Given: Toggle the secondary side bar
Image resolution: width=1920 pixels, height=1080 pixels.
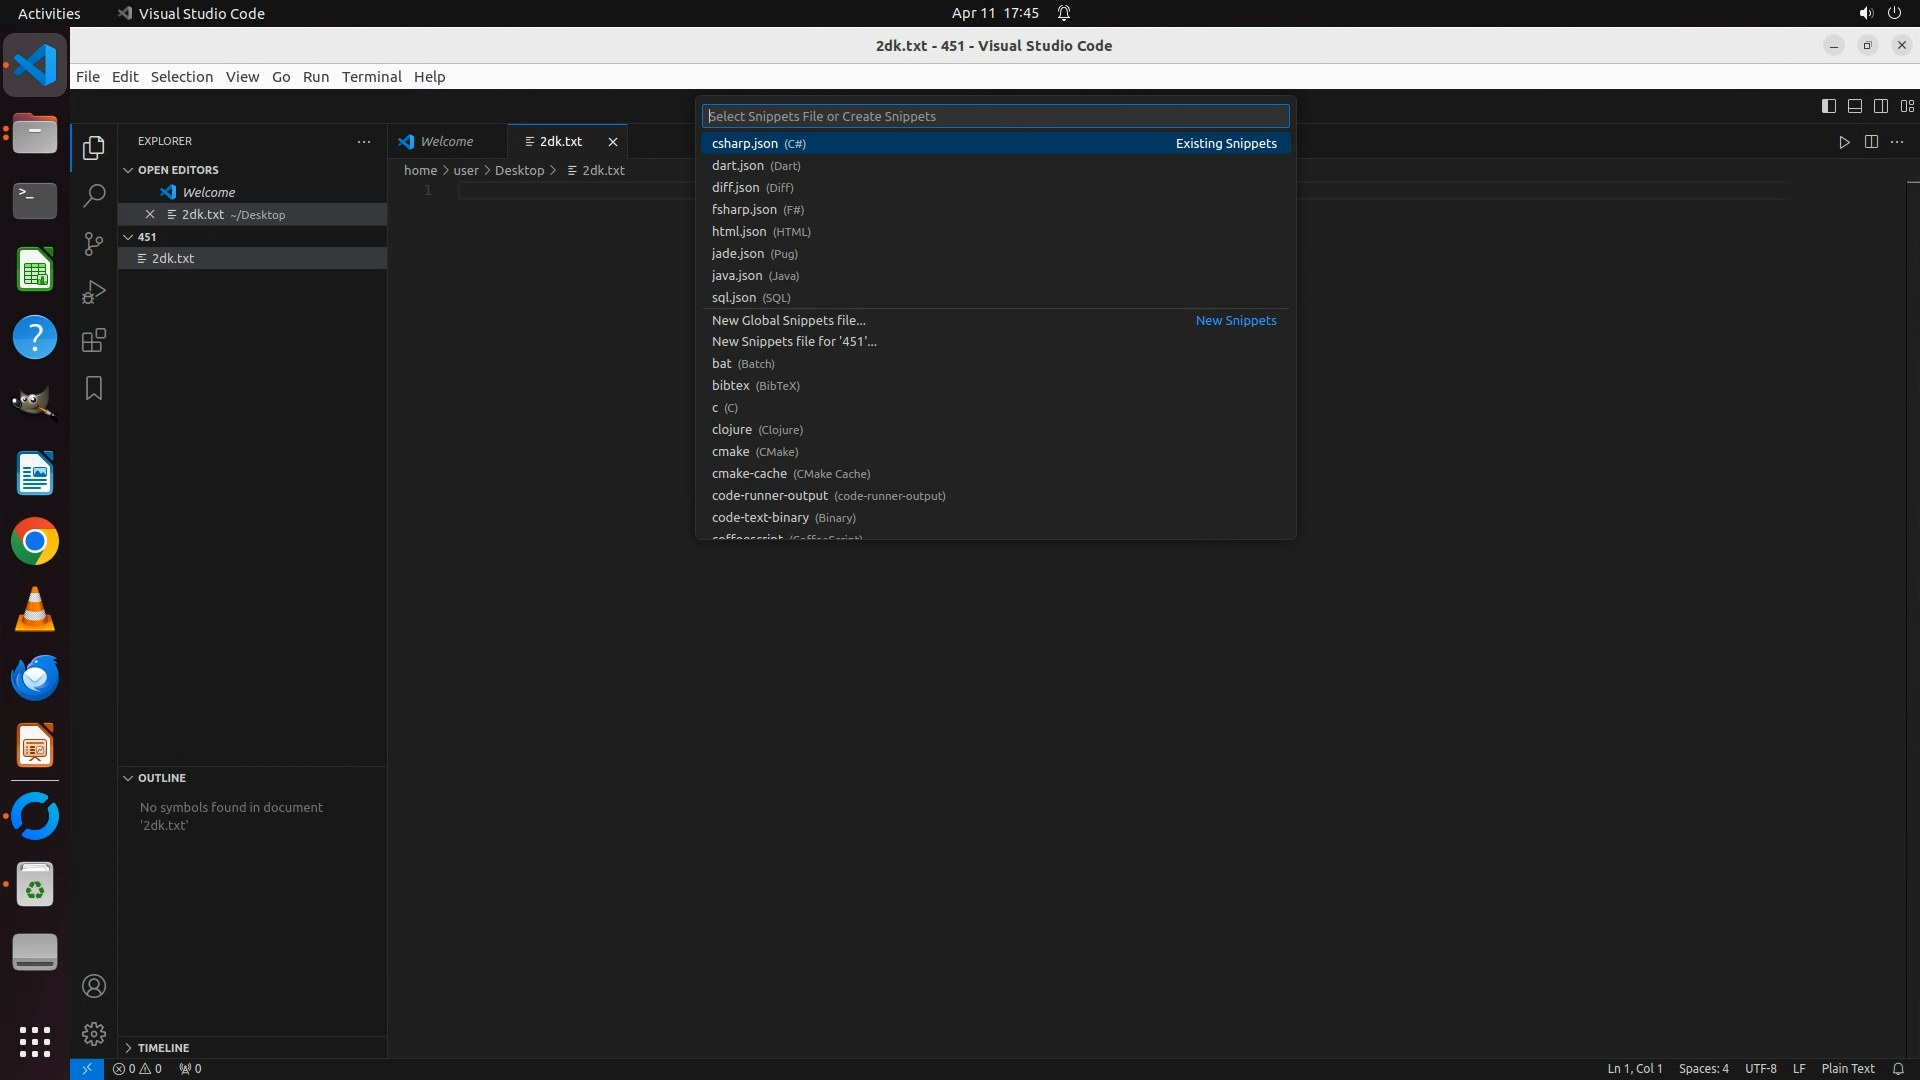Looking at the screenshot, I should coord(1880,106).
